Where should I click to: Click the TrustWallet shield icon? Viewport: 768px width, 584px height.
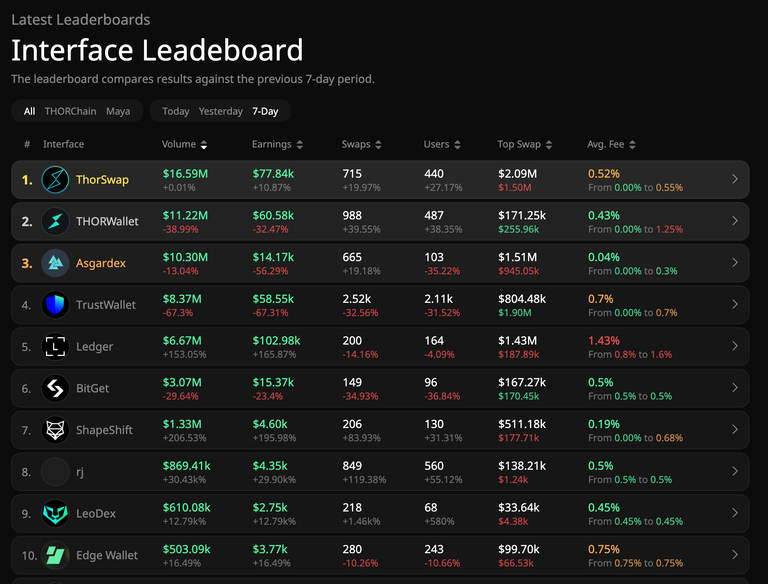tap(55, 305)
